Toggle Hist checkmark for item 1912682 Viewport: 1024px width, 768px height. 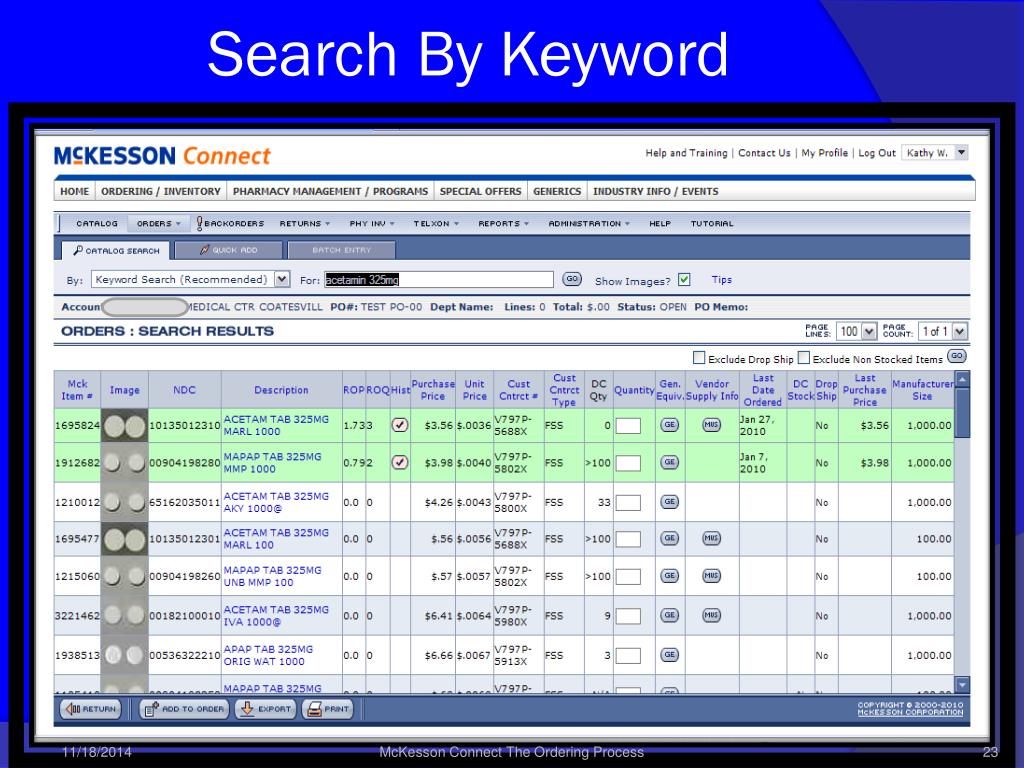click(400, 462)
